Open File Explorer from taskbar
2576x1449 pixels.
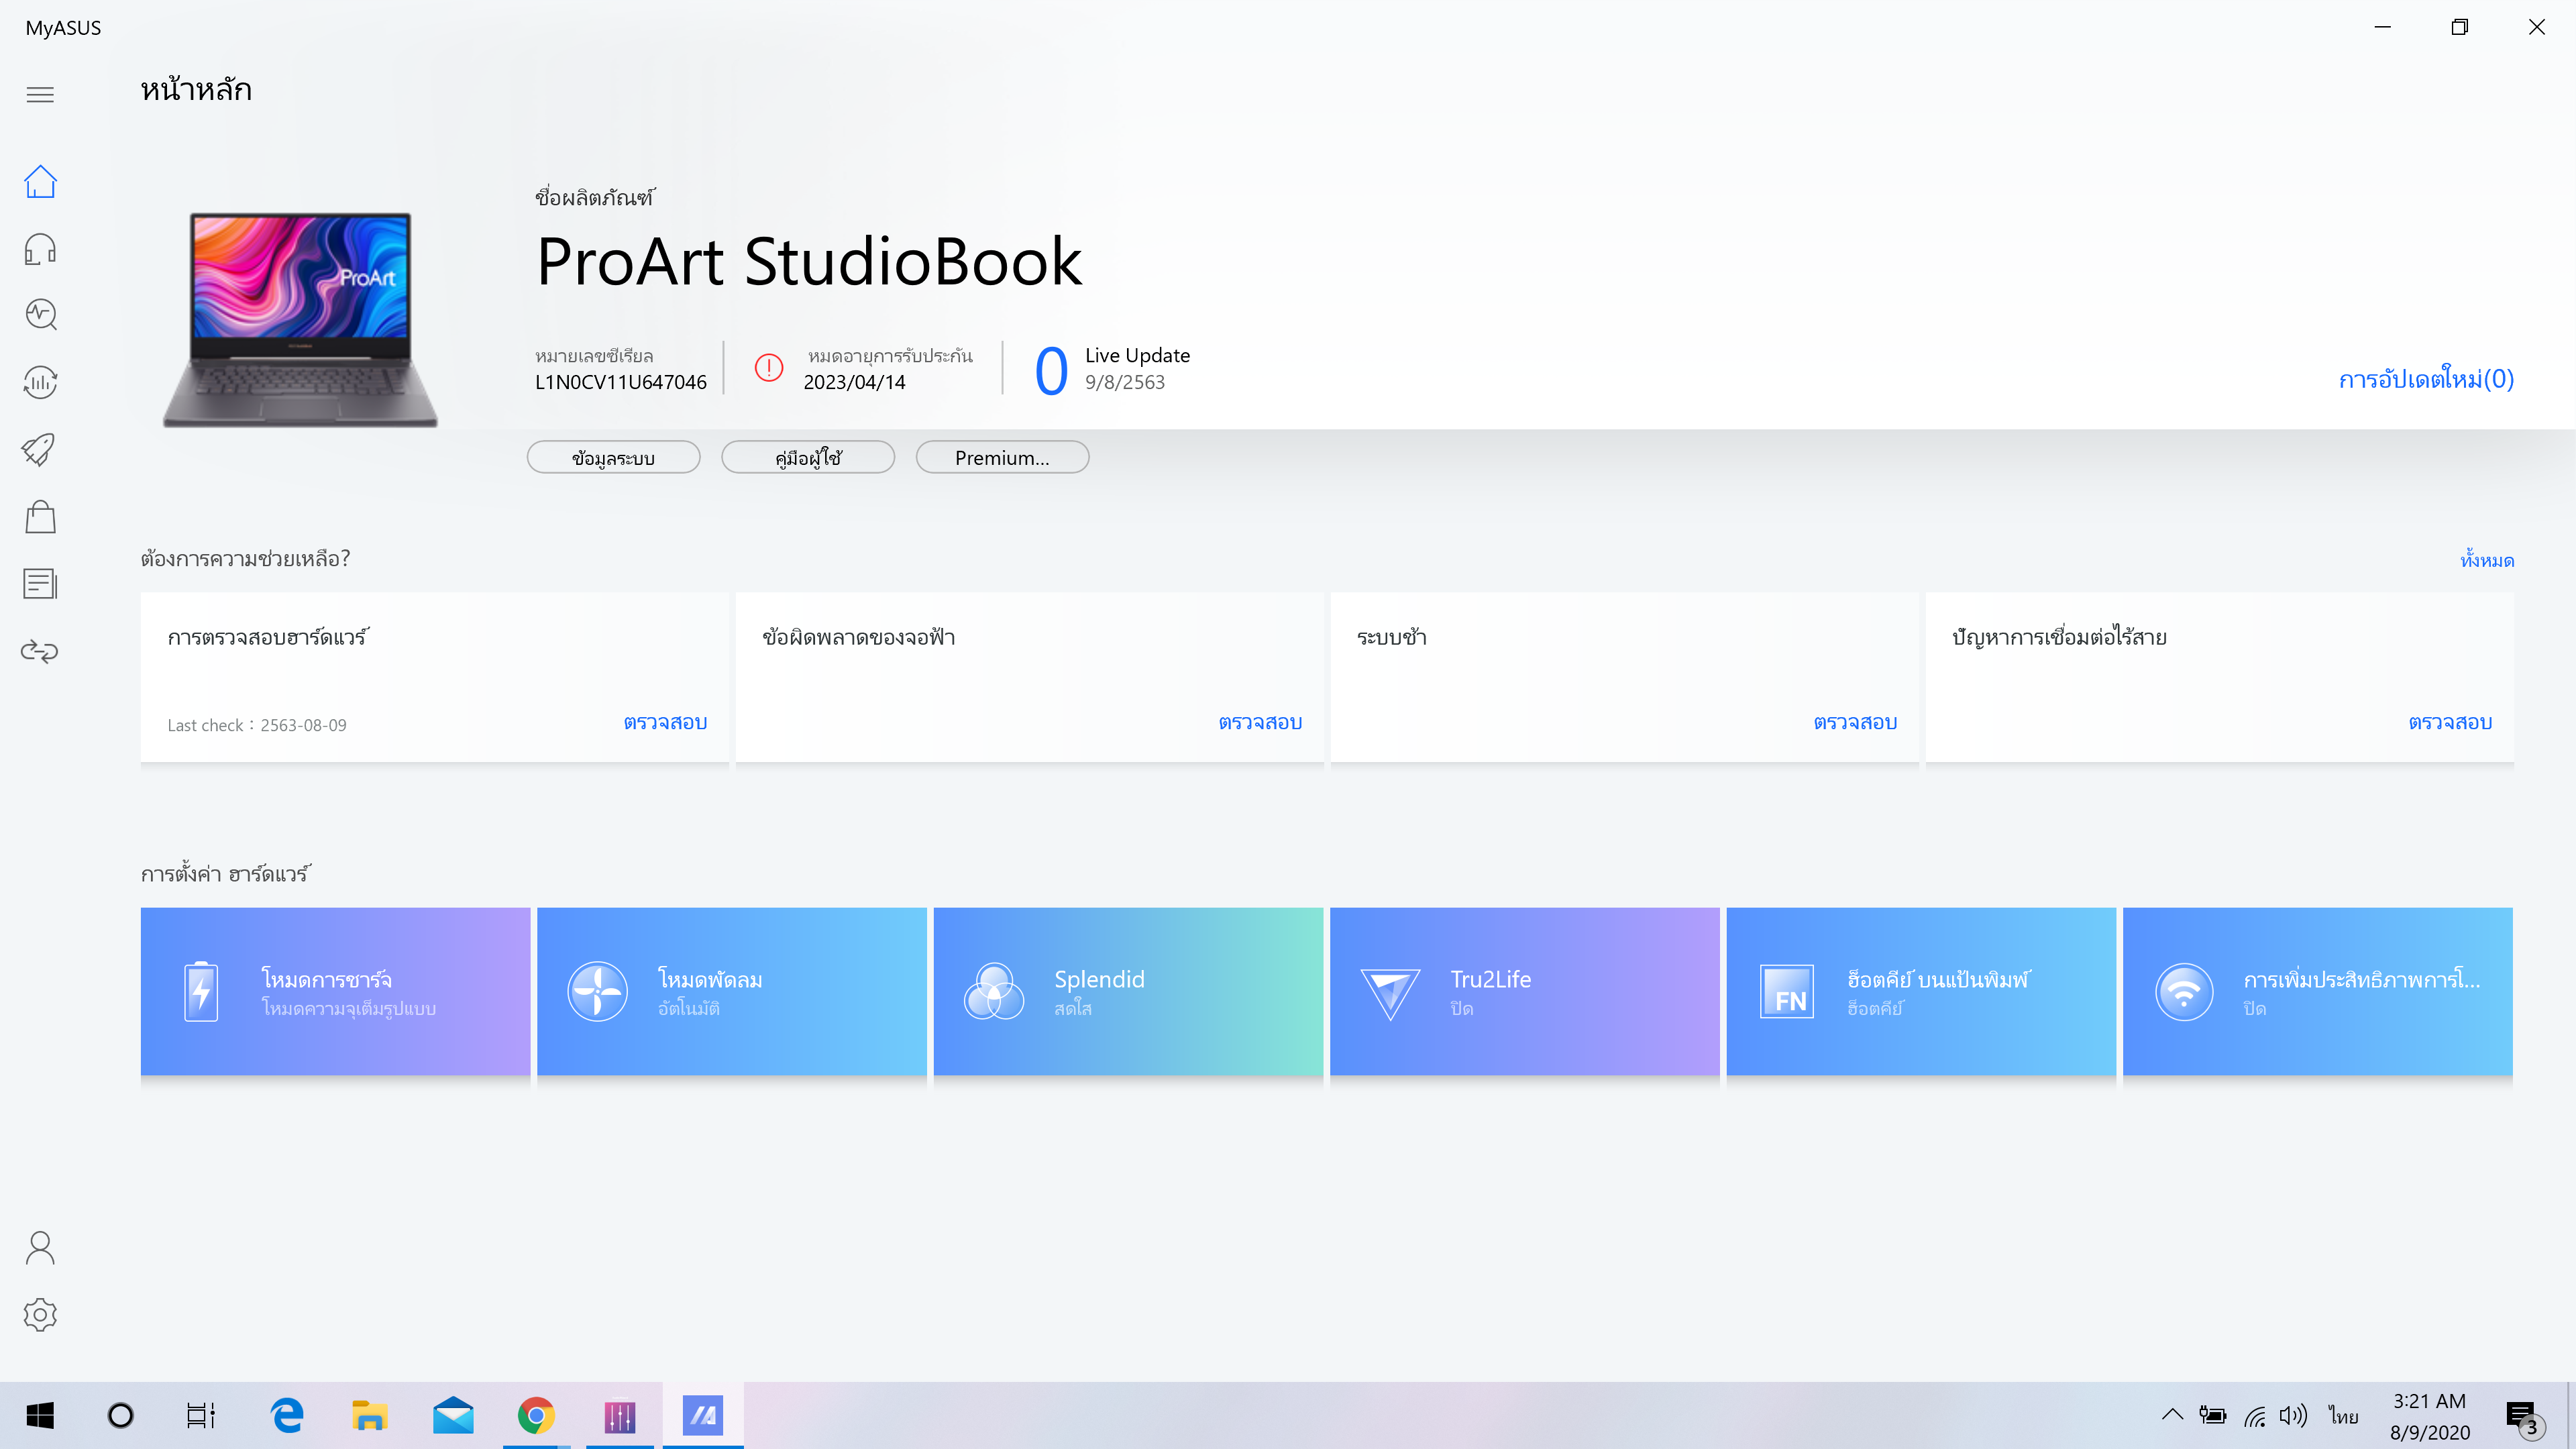point(369,1415)
